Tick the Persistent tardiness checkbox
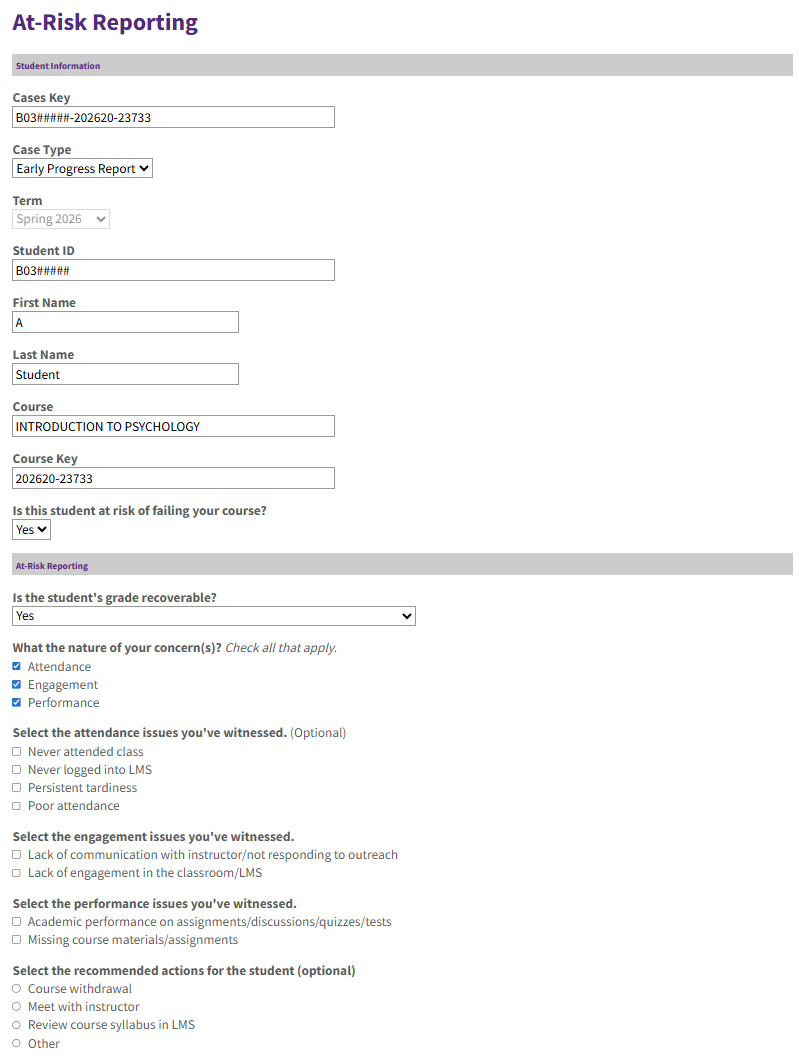The image size is (799, 1061). (17, 788)
